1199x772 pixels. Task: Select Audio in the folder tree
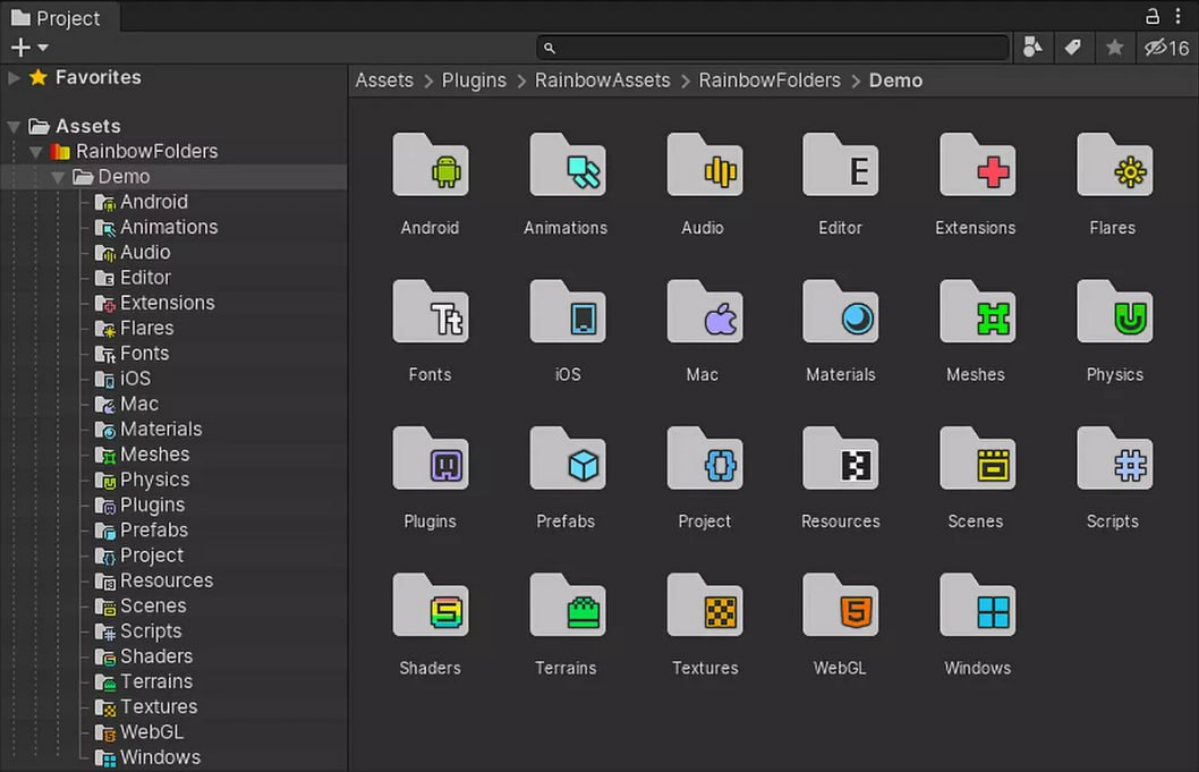[145, 252]
